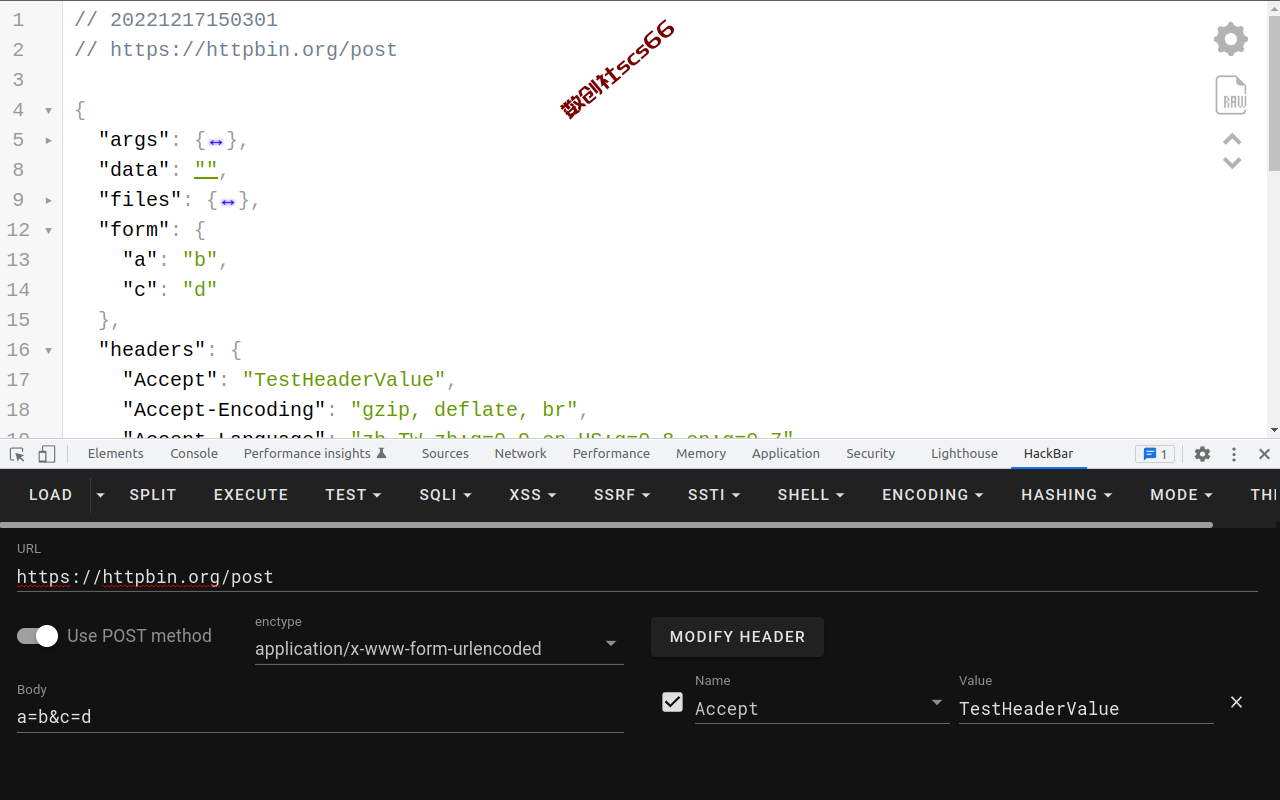The height and width of the screenshot is (800, 1280).
Task: Focus the Body input field
Action: pos(320,717)
